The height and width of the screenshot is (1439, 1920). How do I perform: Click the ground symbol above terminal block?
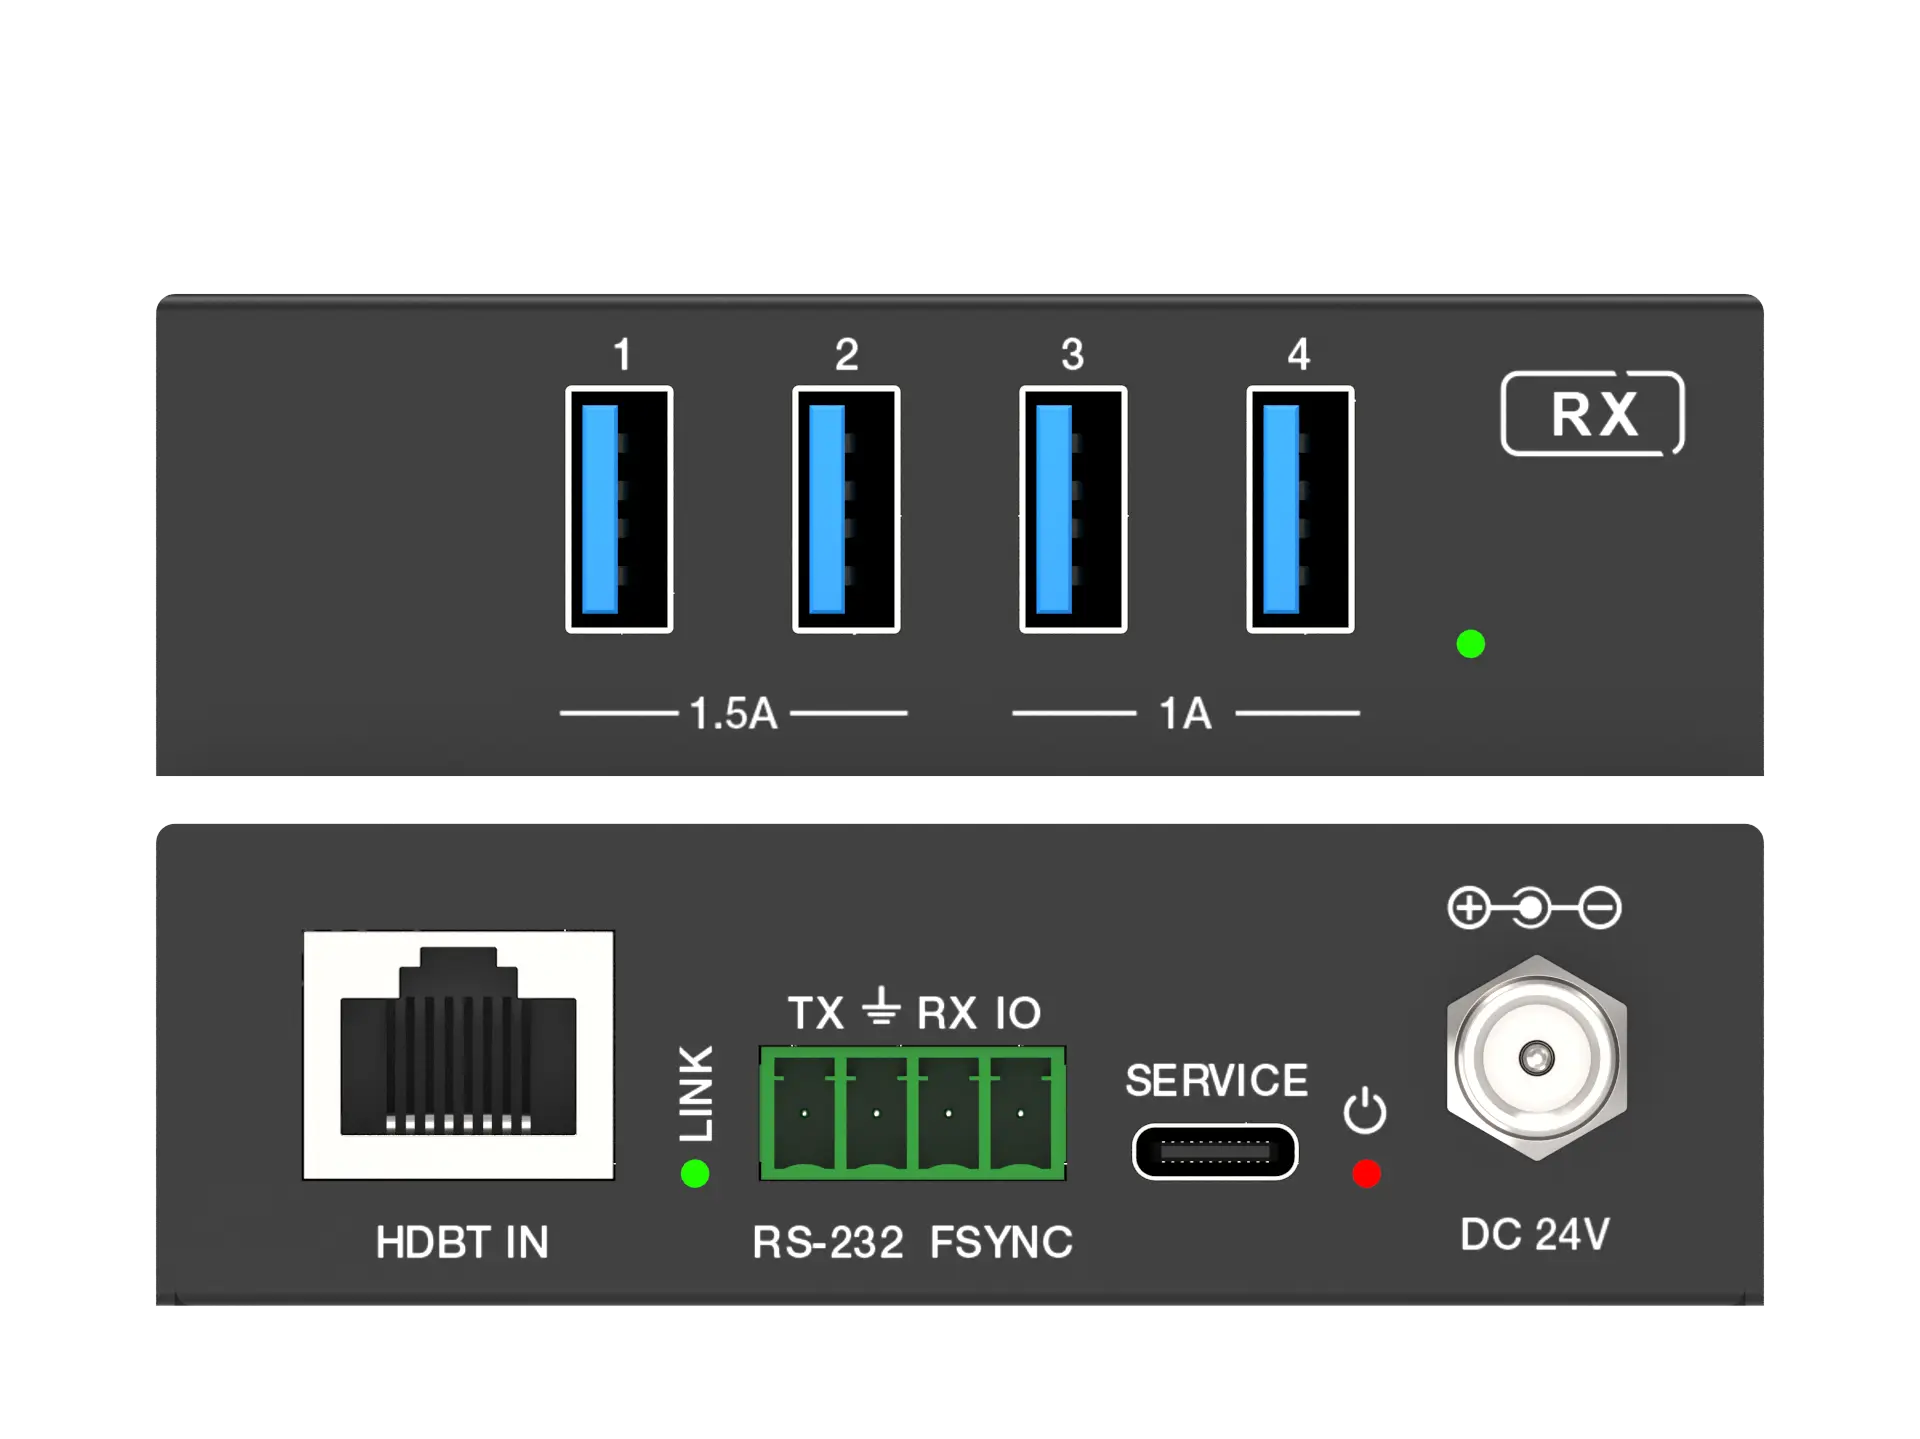coord(881,1006)
